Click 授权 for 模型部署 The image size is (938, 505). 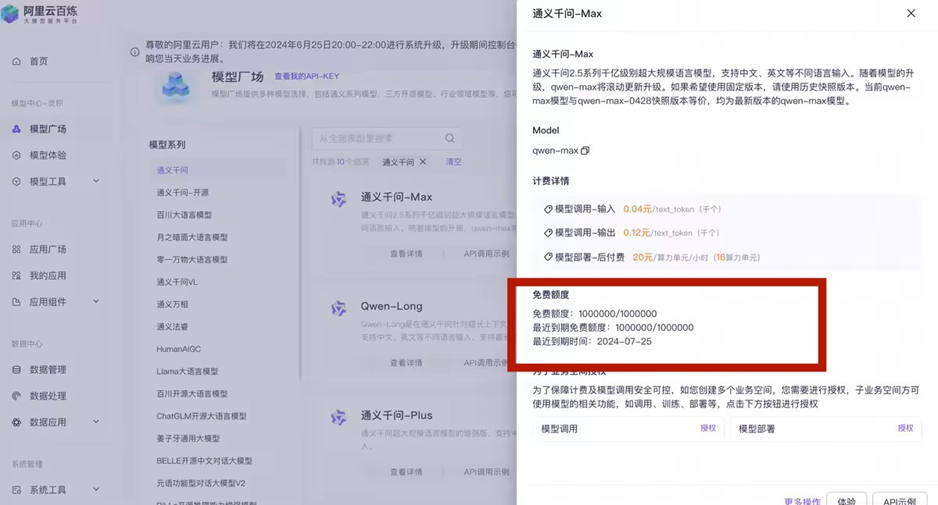pyautogui.click(x=906, y=428)
